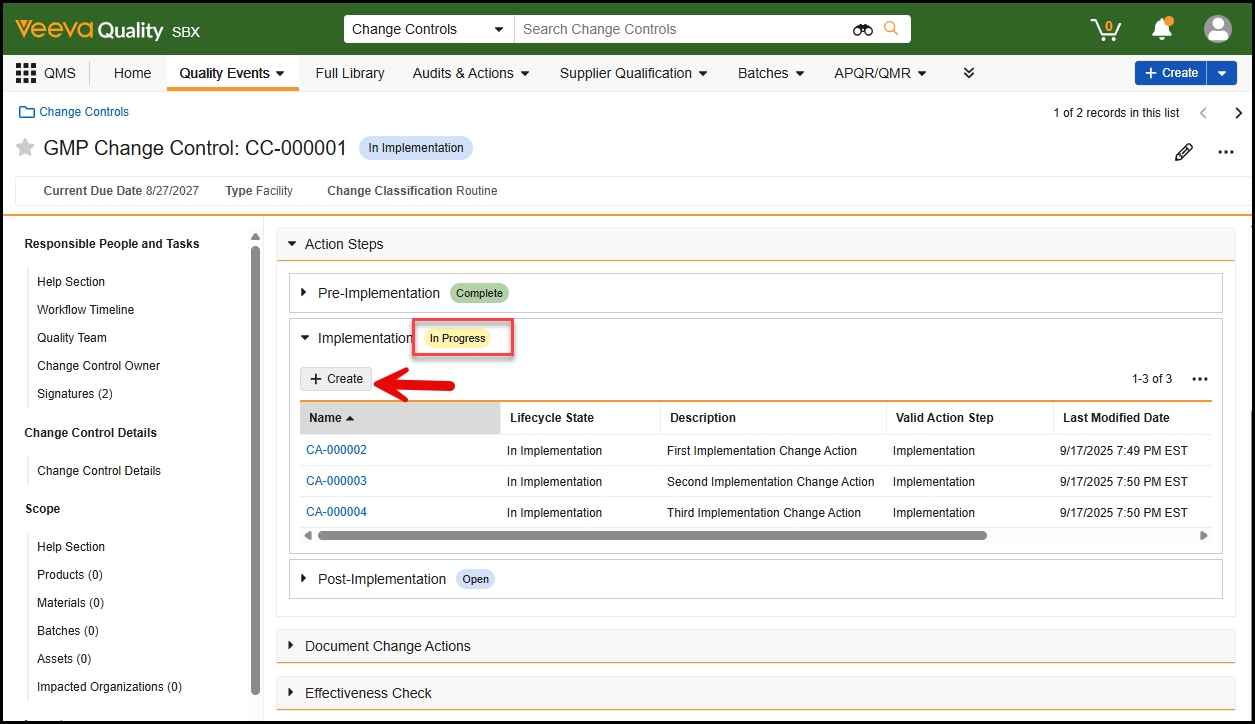This screenshot has height=724, width=1255.
Task: Open the shopping cart icon
Action: point(1105,29)
